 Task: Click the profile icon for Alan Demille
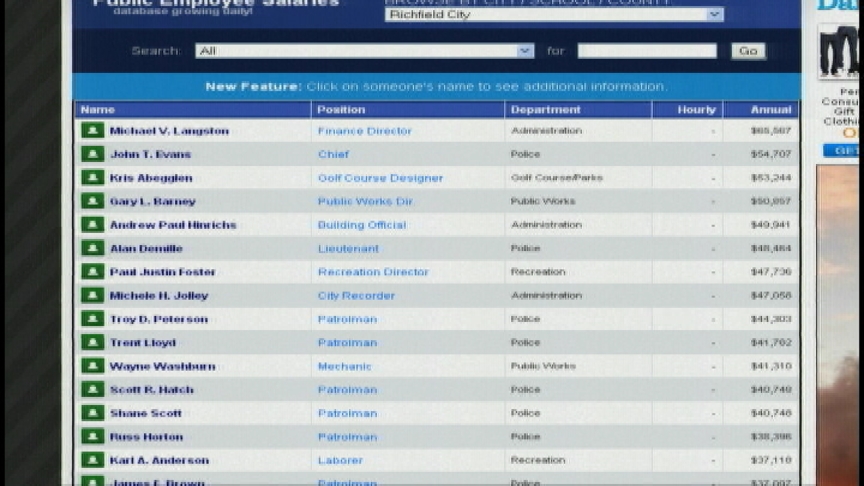(93, 248)
